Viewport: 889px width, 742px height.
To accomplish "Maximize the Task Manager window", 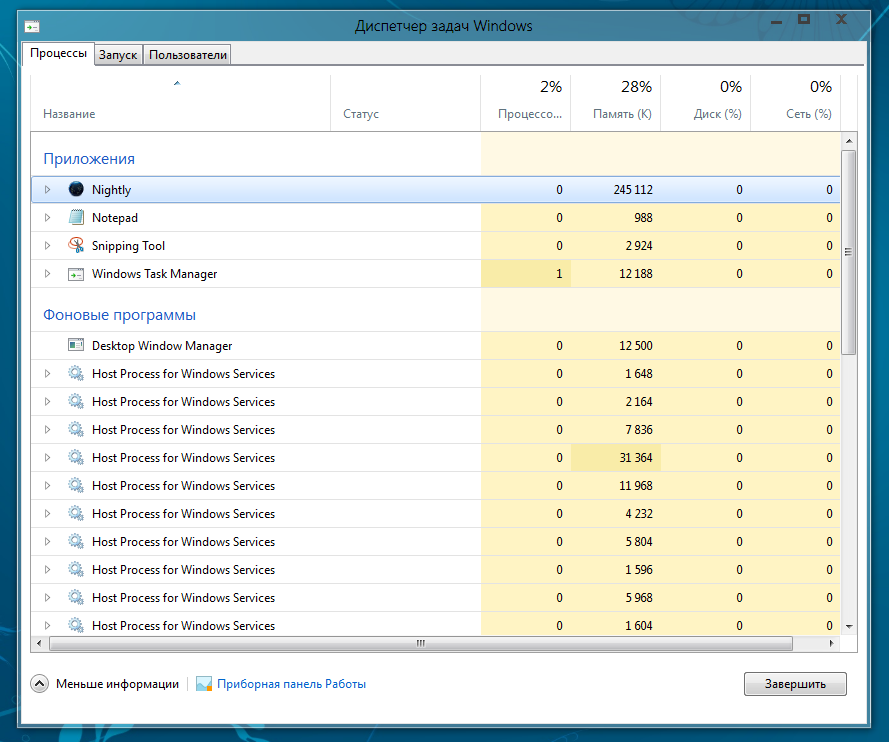I will coord(804,19).
